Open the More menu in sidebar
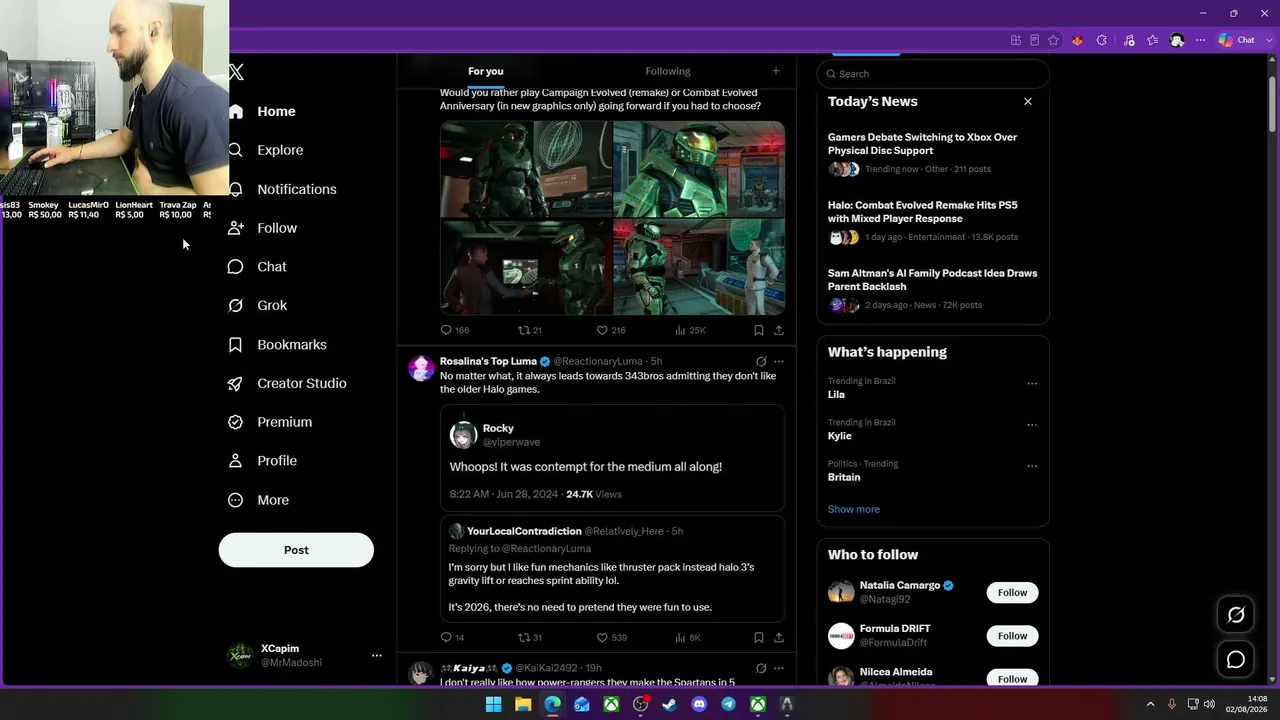 [x=259, y=500]
